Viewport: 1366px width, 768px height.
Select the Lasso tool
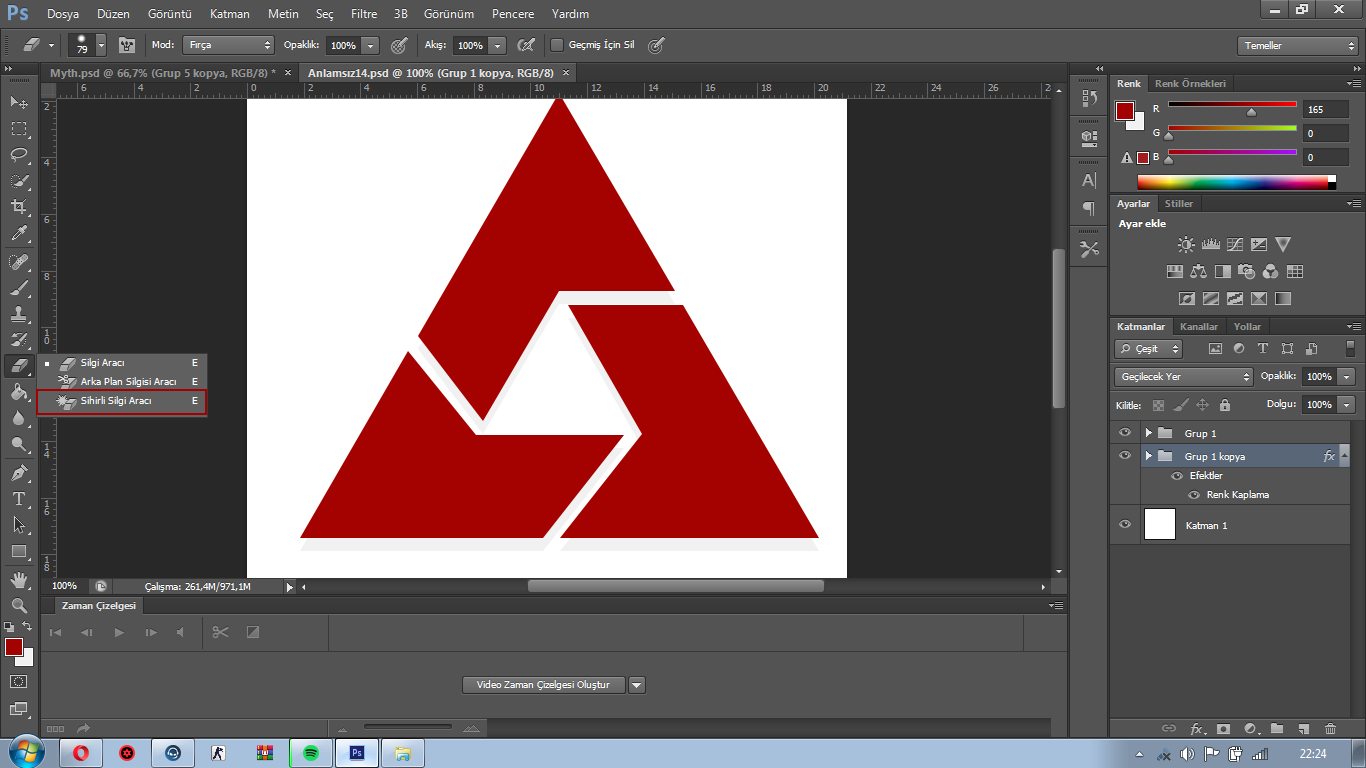point(19,155)
